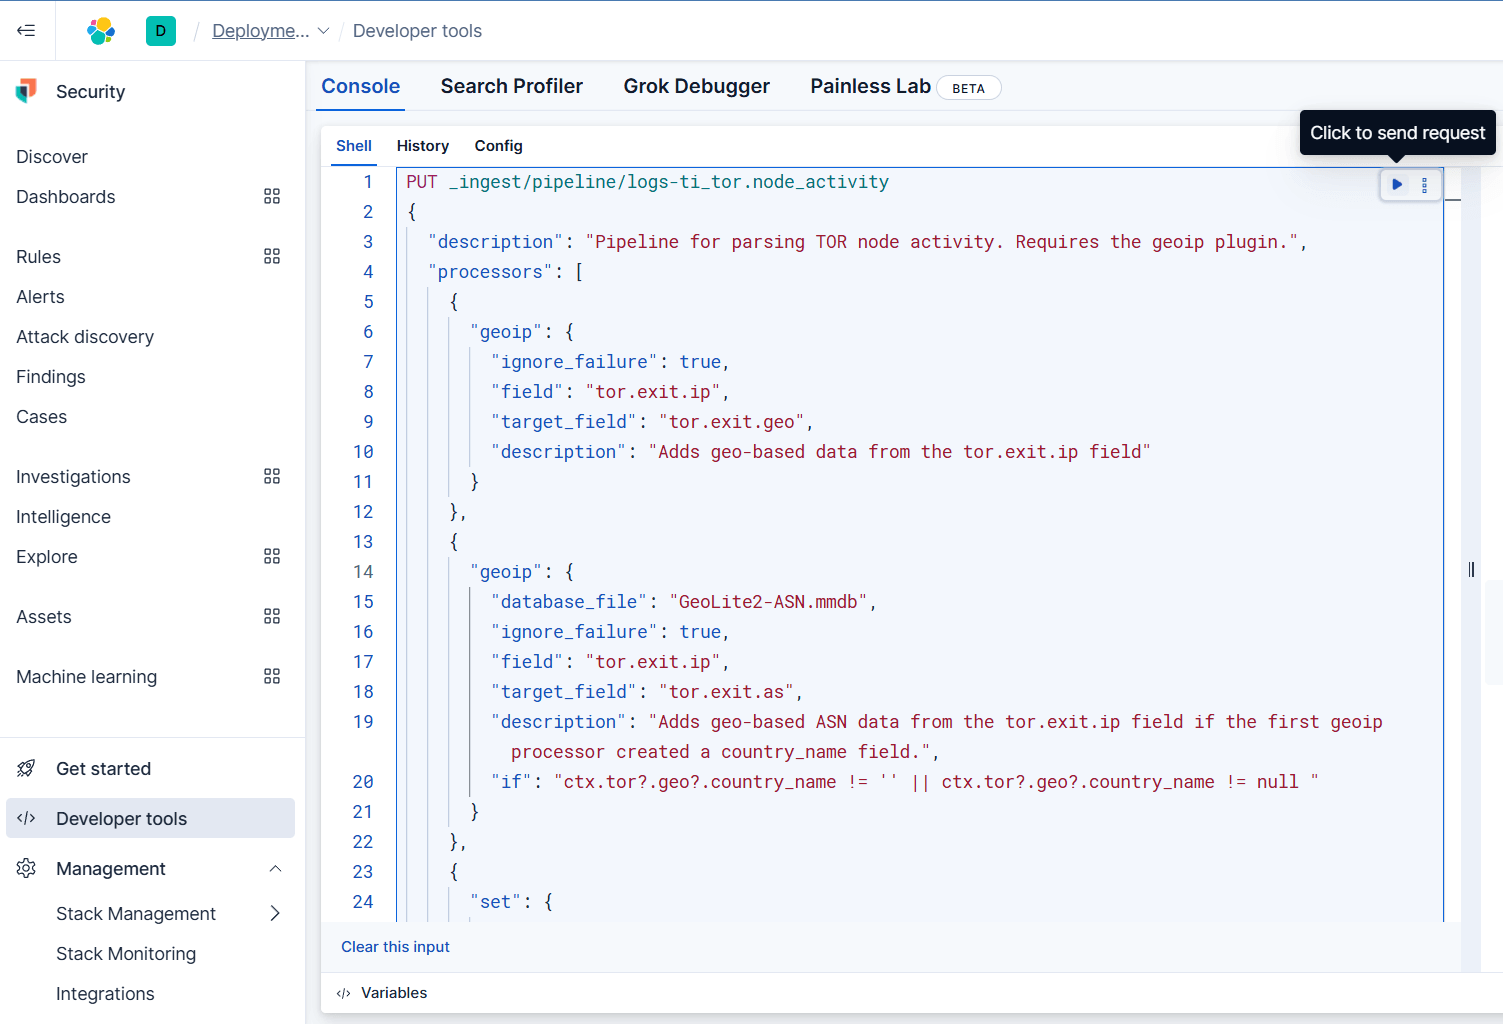Open the History tab

click(x=422, y=146)
